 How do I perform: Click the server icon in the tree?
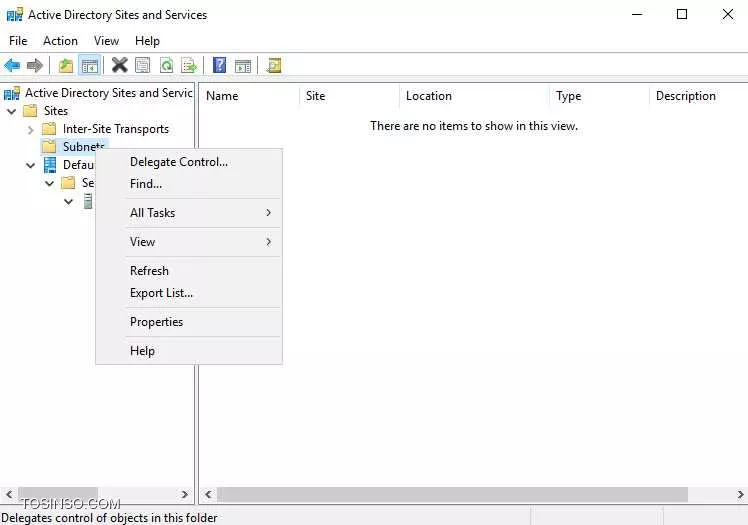(x=88, y=201)
